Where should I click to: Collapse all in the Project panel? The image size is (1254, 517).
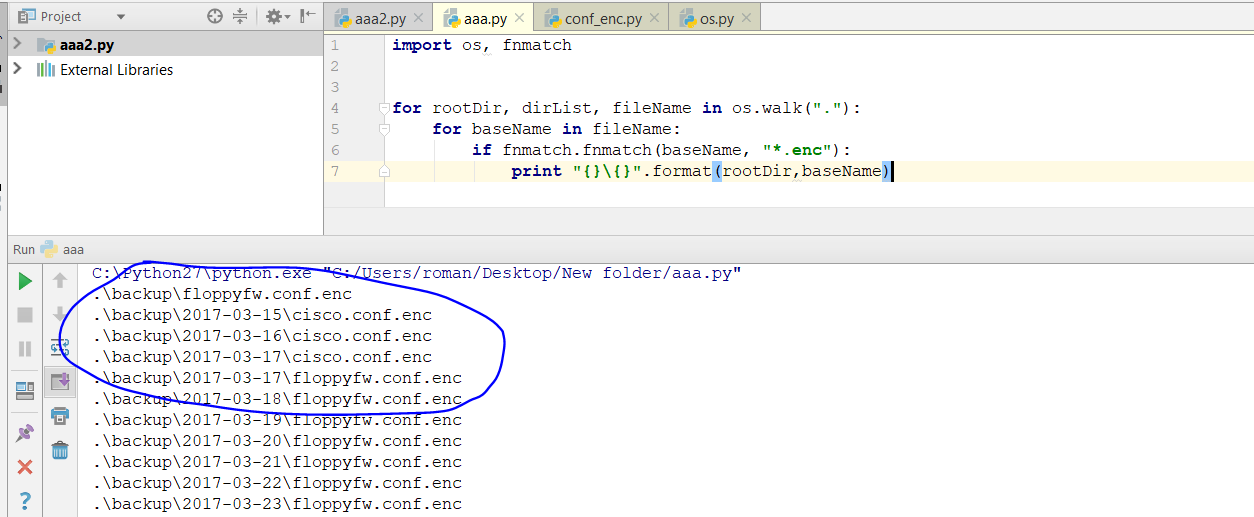click(x=240, y=17)
